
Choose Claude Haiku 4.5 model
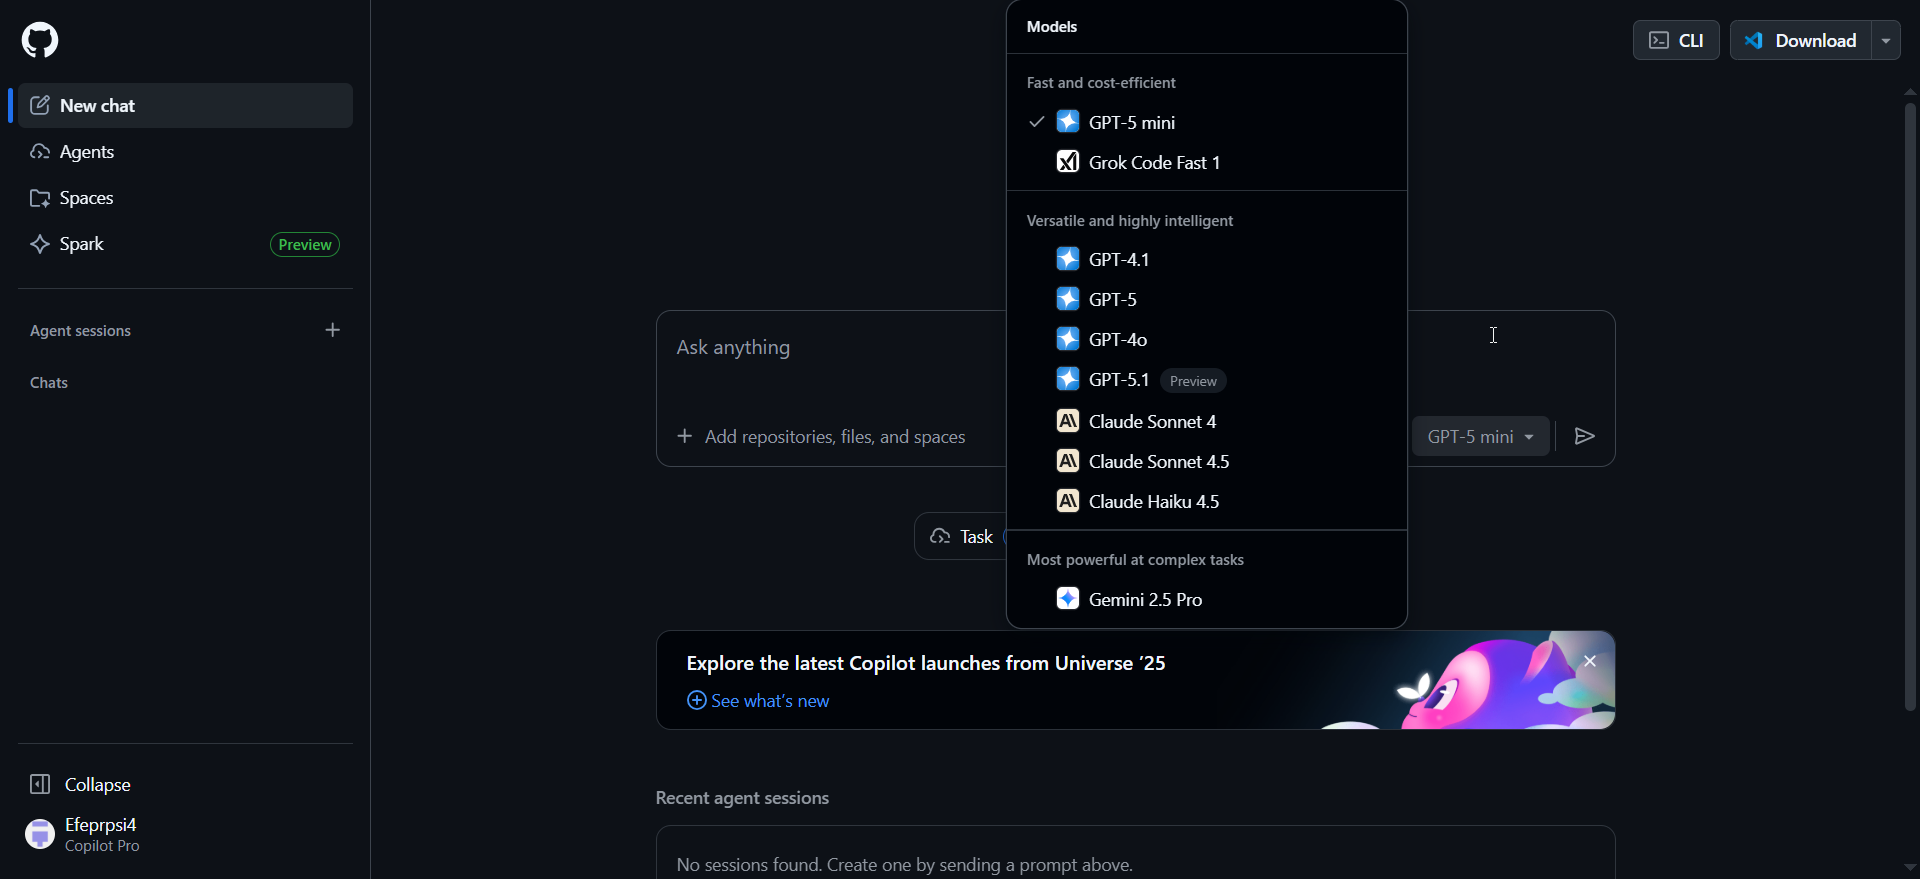point(1153,501)
